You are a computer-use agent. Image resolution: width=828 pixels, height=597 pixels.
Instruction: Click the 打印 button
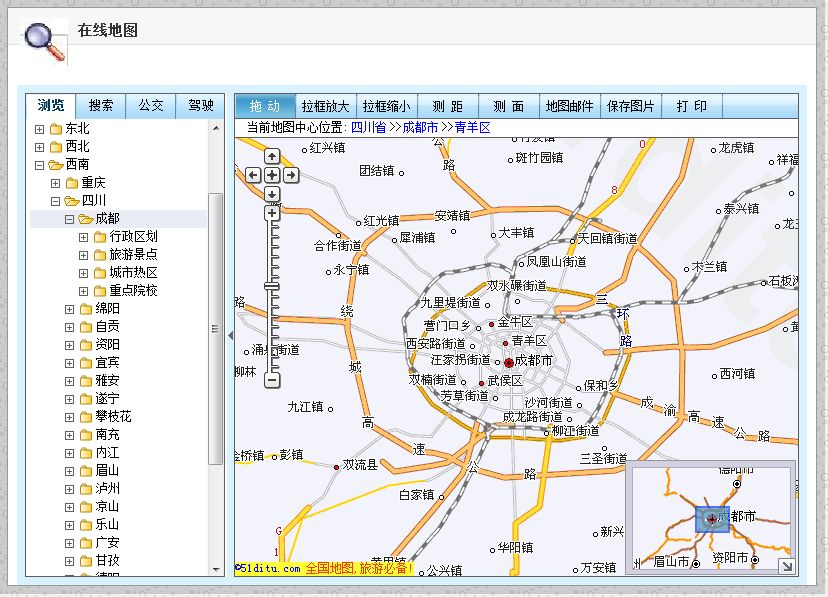pos(692,106)
